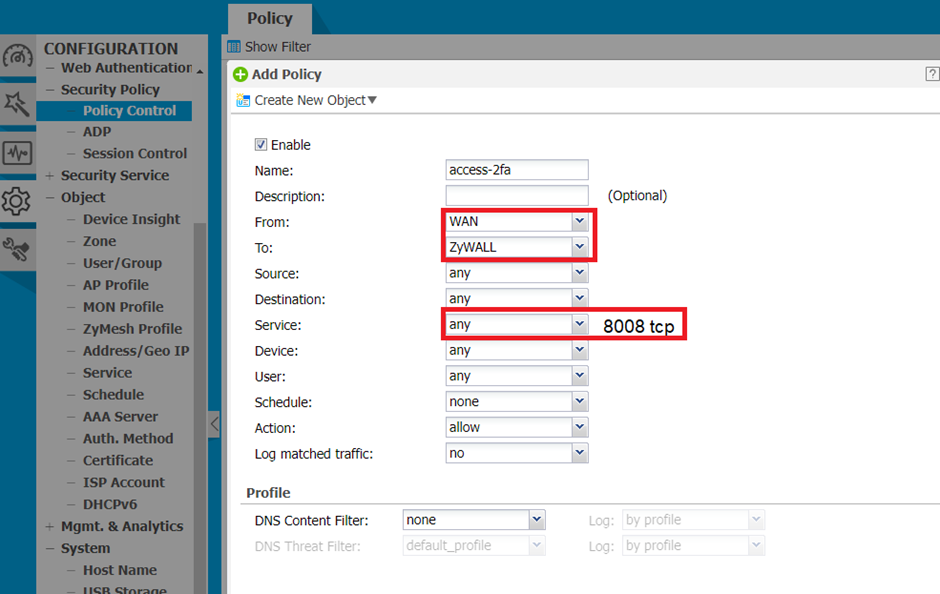This screenshot has height=594, width=940.
Task: Open the From zone dropdown
Action: point(578,222)
